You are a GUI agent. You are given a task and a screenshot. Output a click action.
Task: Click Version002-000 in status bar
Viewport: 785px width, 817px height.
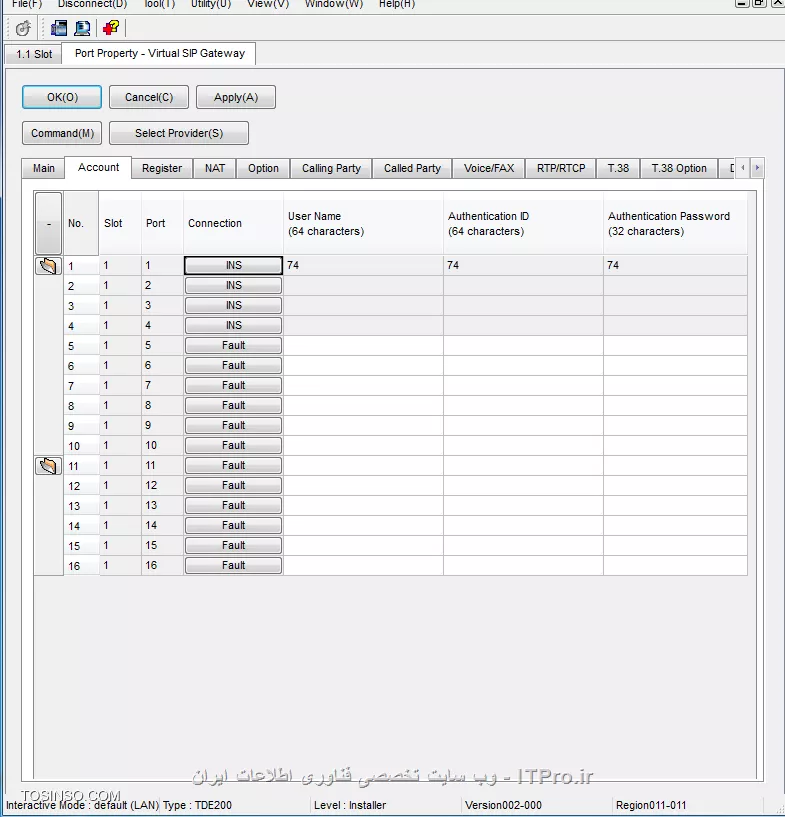503,806
